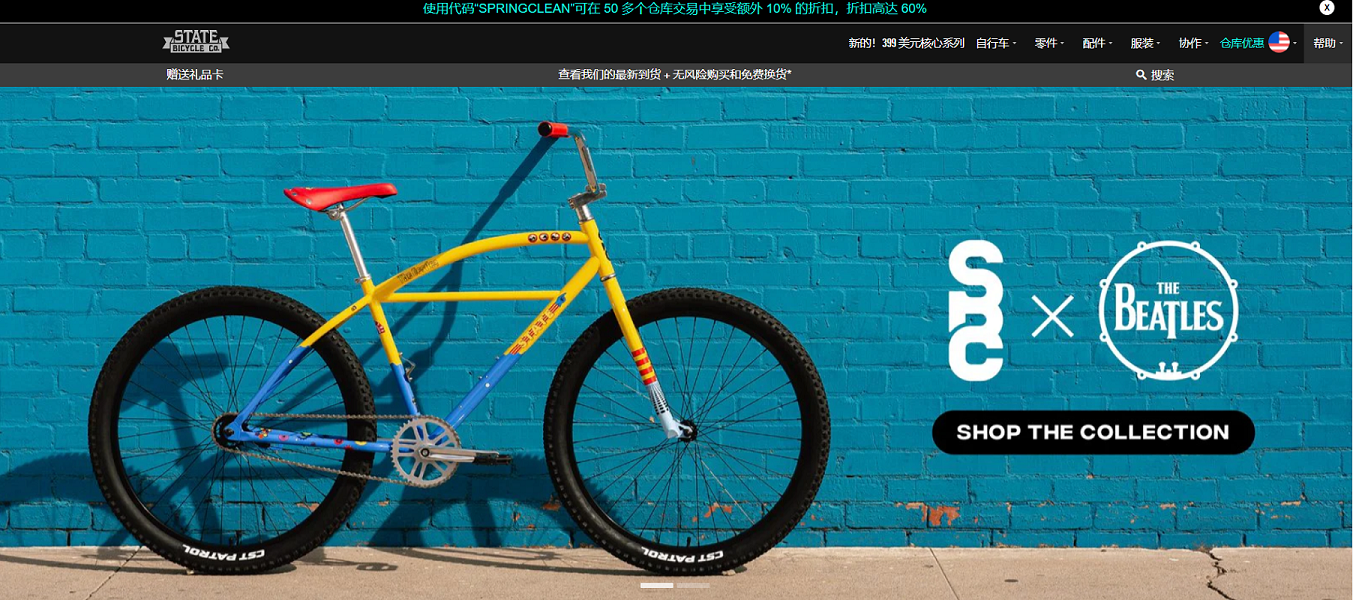The height and width of the screenshot is (600, 1353).
Task: Open the 服装 dropdown menu
Action: [x=1145, y=43]
